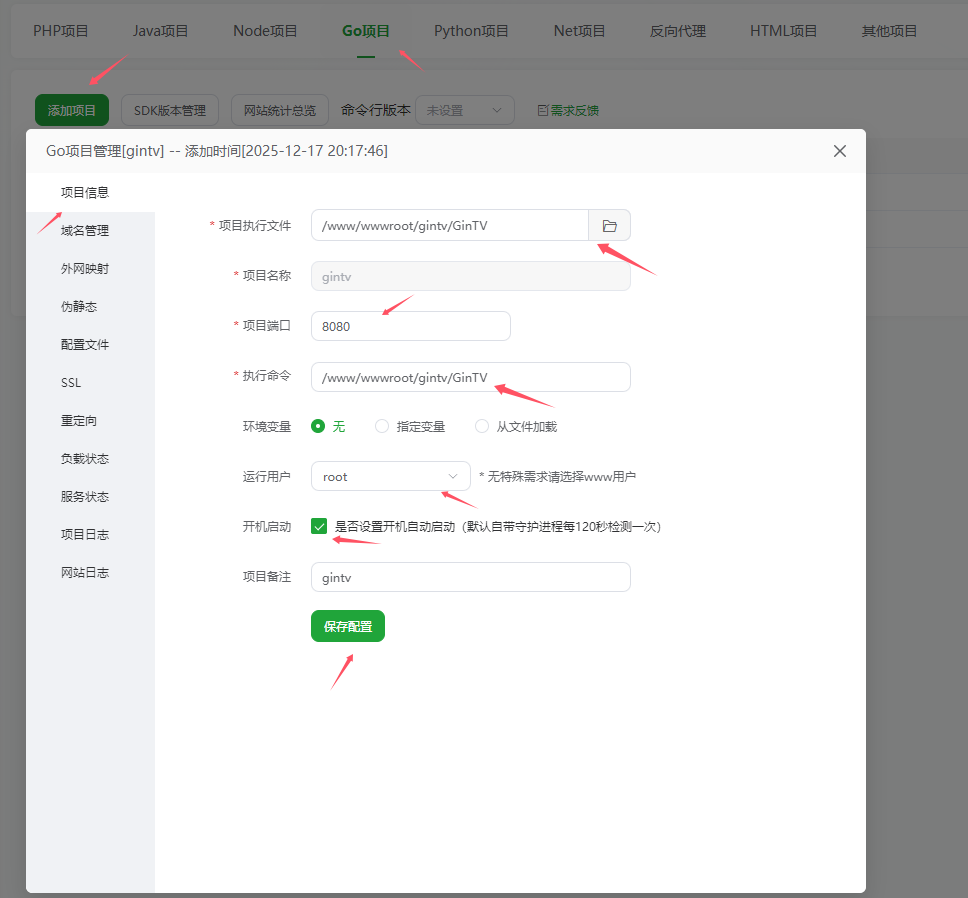Click the 保存配置 button
Image resolution: width=968 pixels, height=898 pixels.
click(x=347, y=626)
